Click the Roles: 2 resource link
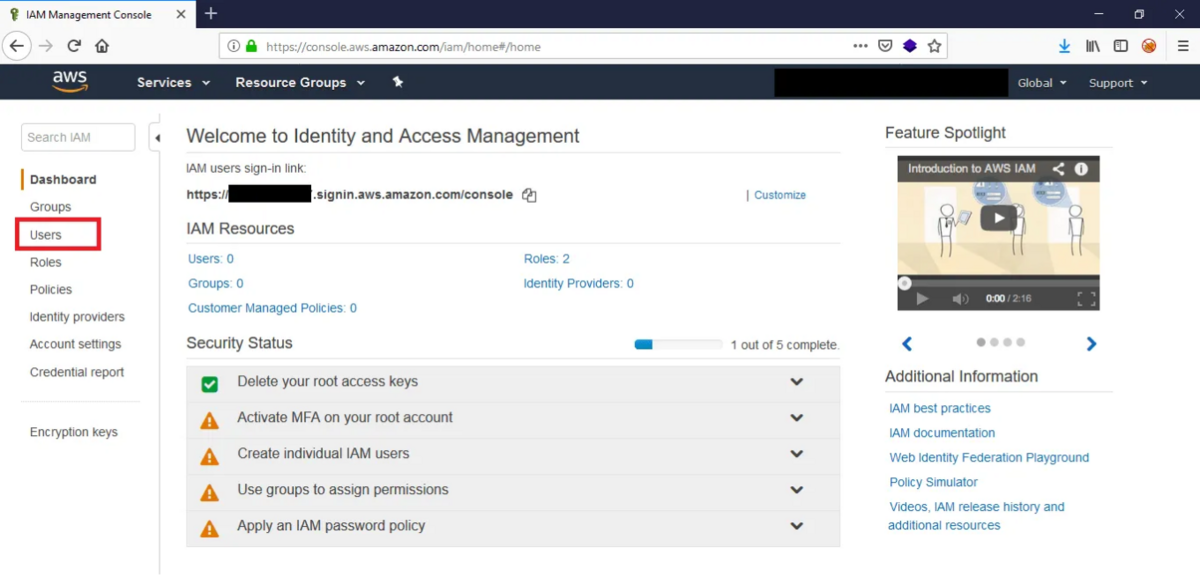This screenshot has width=1200, height=585. pyautogui.click(x=547, y=259)
